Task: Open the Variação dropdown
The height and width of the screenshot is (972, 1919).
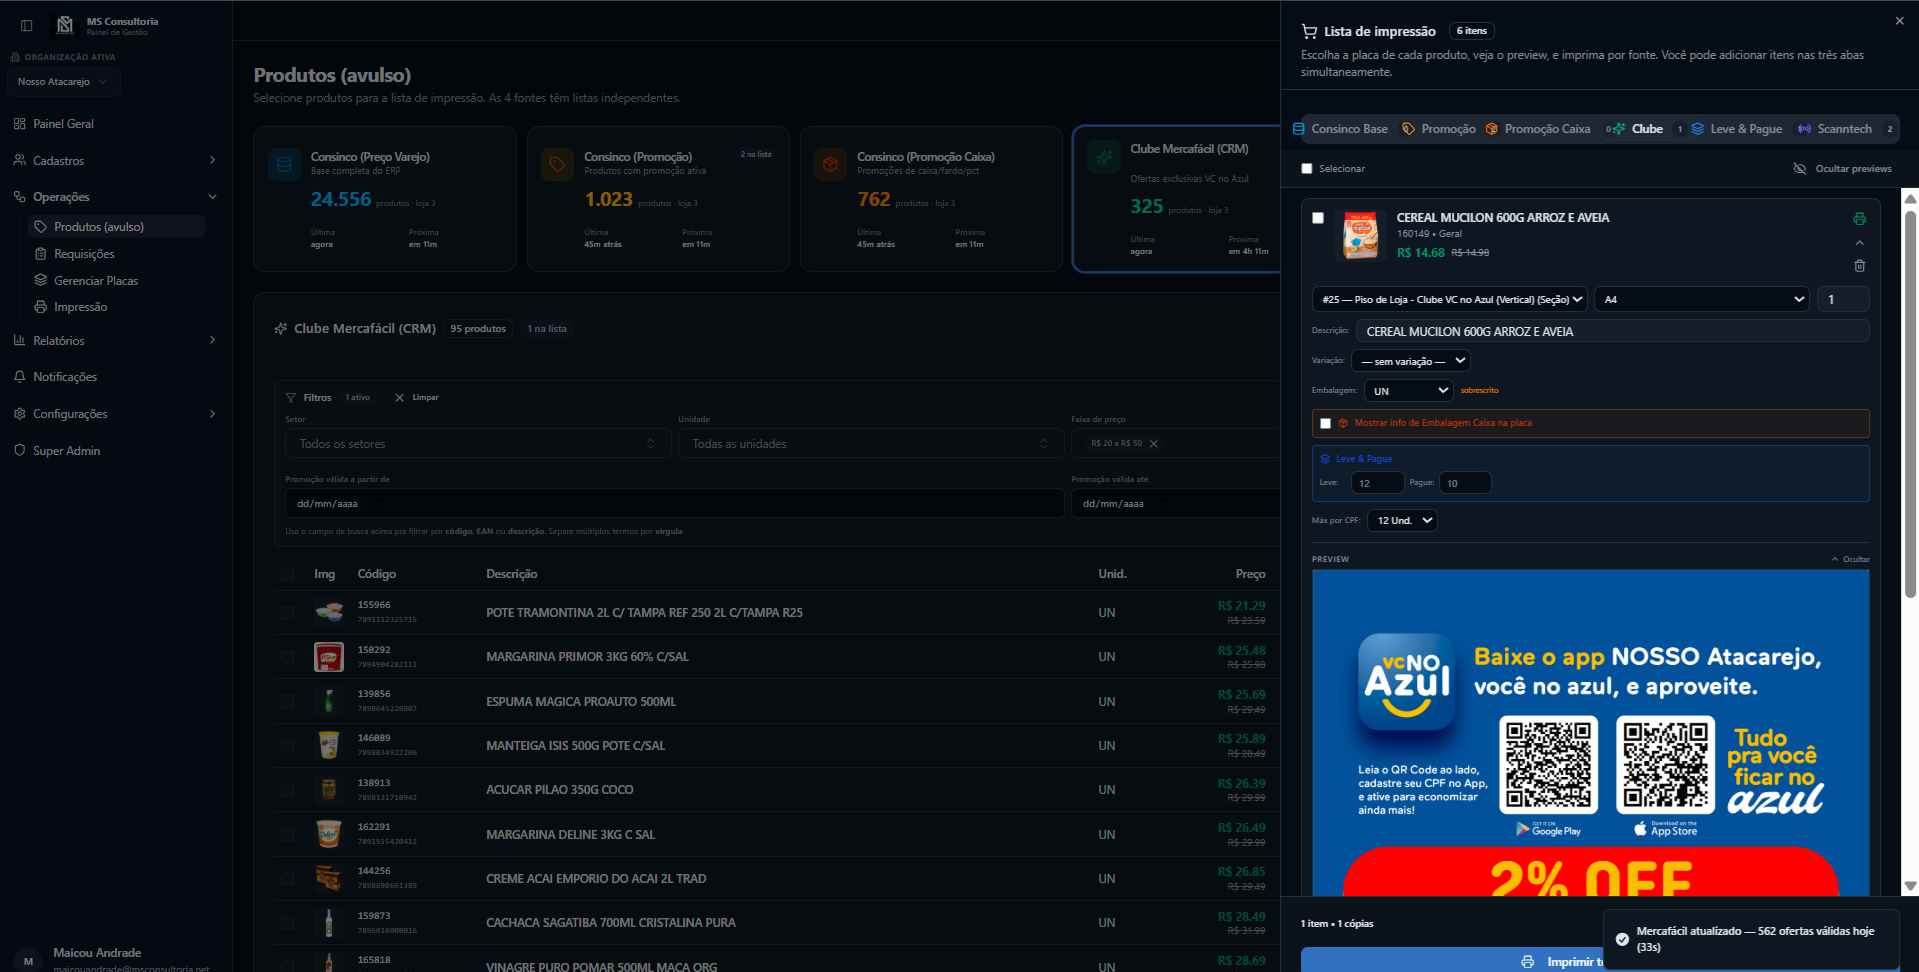Action: point(1411,361)
